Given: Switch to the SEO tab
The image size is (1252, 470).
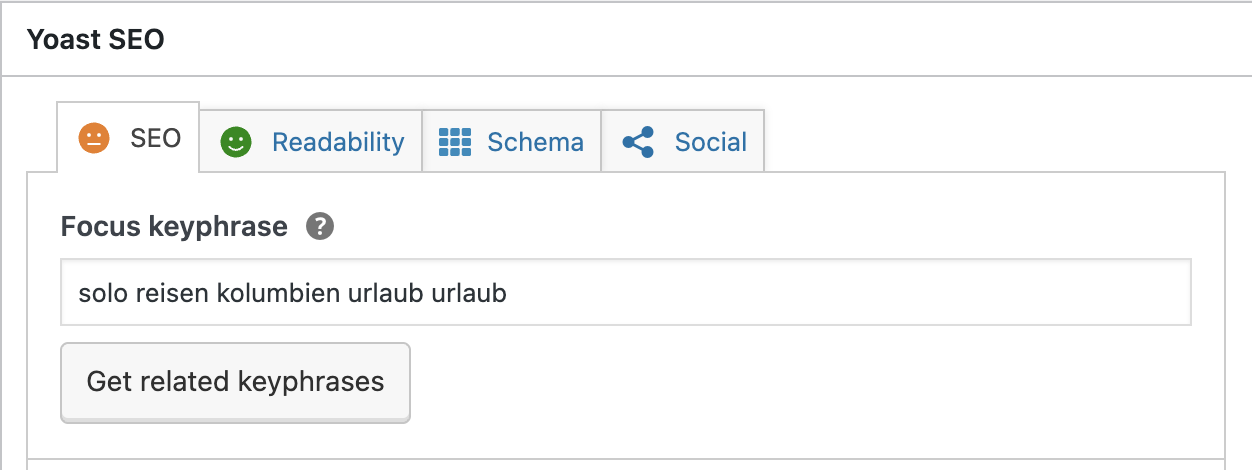Looking at the screenshot, I should tap(155, 139).
